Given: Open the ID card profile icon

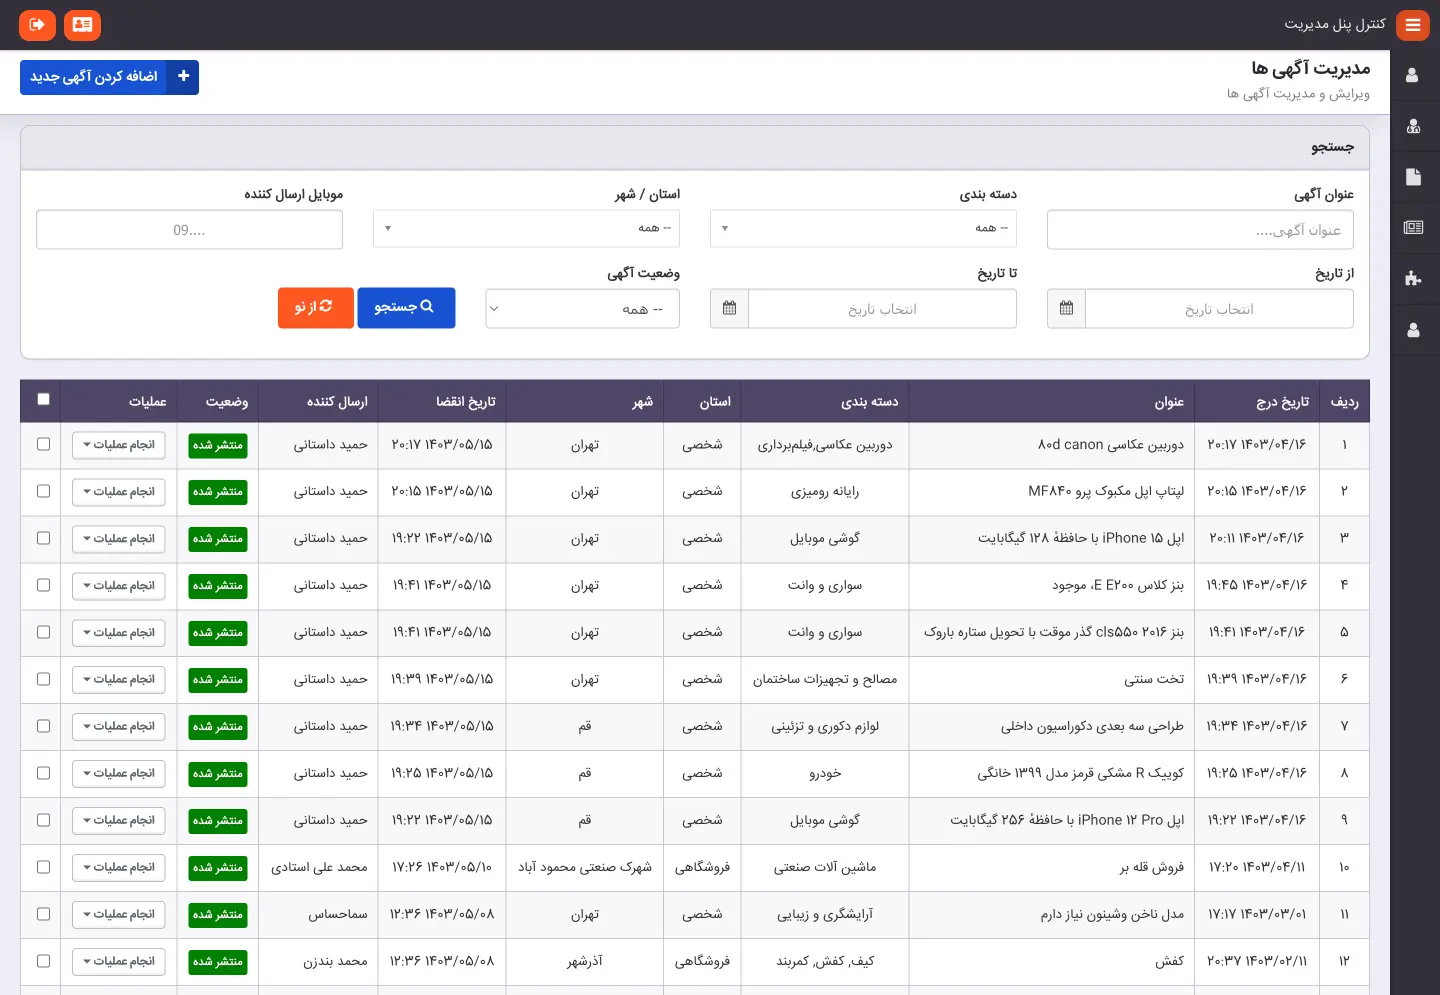Looking at the screenshot, I should coord(82,25).
